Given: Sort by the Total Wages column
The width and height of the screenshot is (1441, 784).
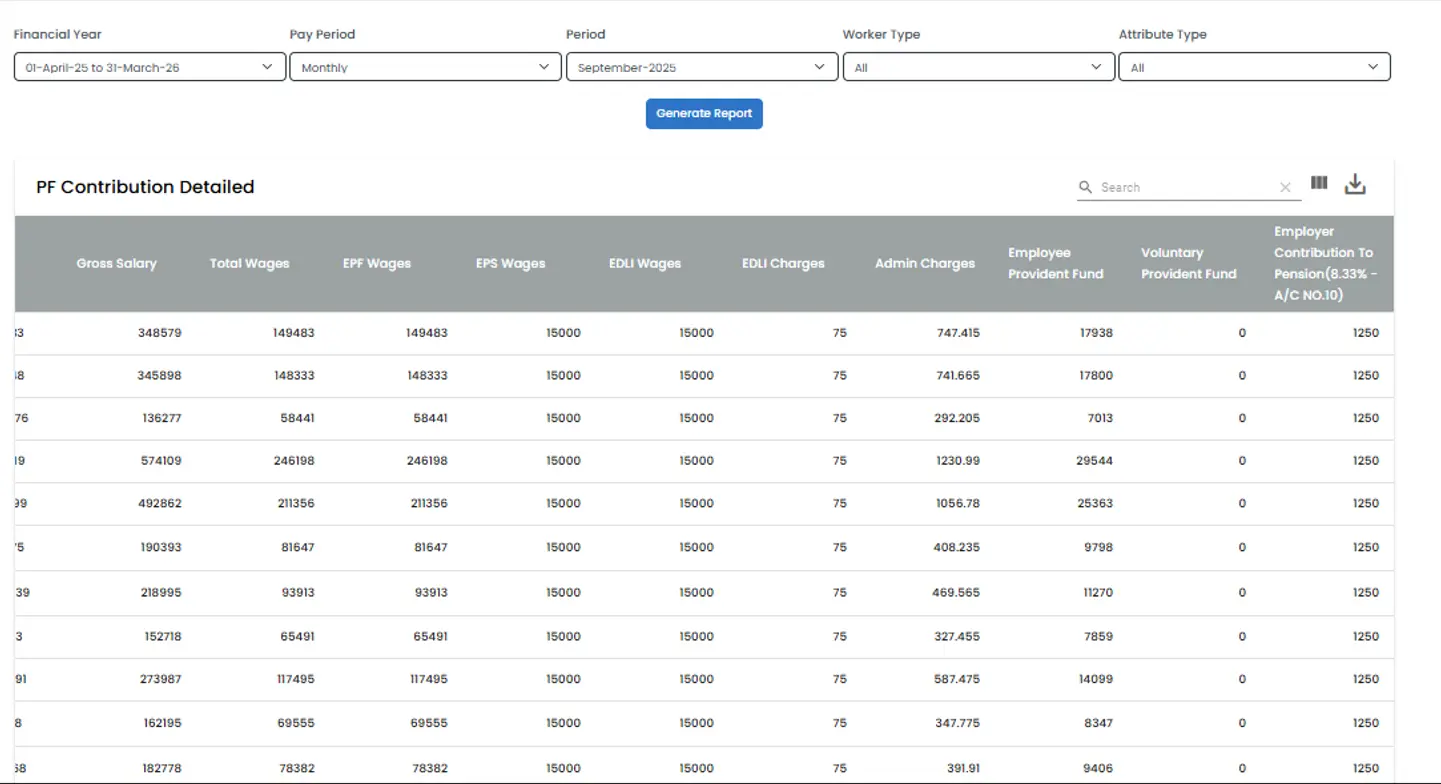Looking at the screenshot, I should coord(249,263).
